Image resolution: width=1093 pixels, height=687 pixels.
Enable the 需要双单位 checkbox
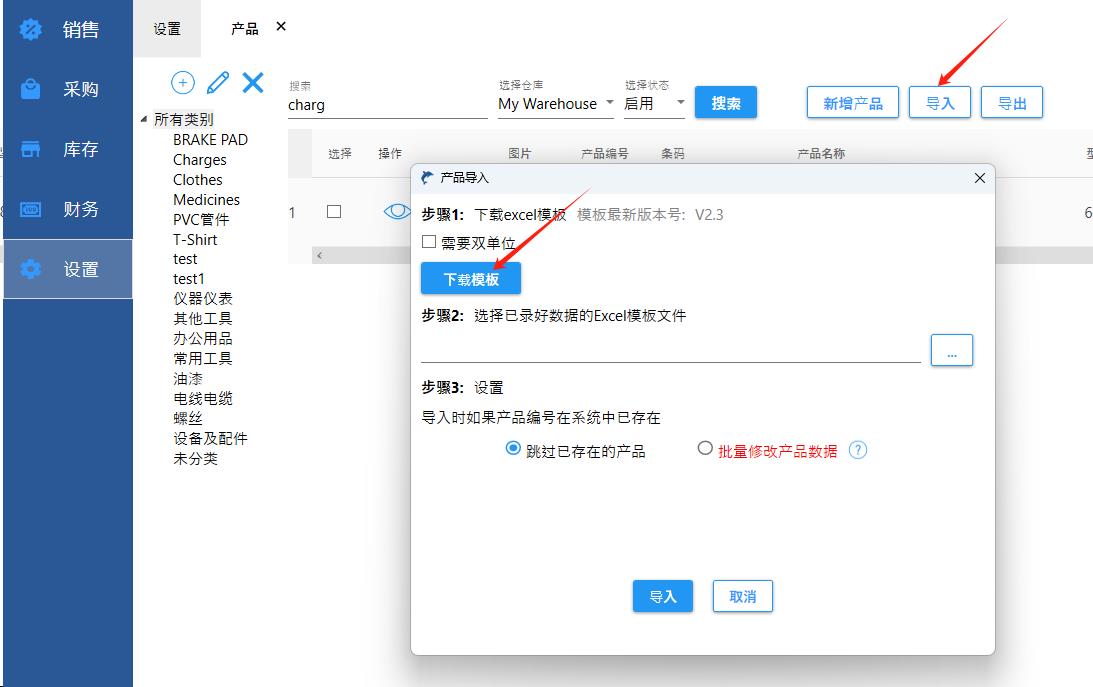(429, 242)
